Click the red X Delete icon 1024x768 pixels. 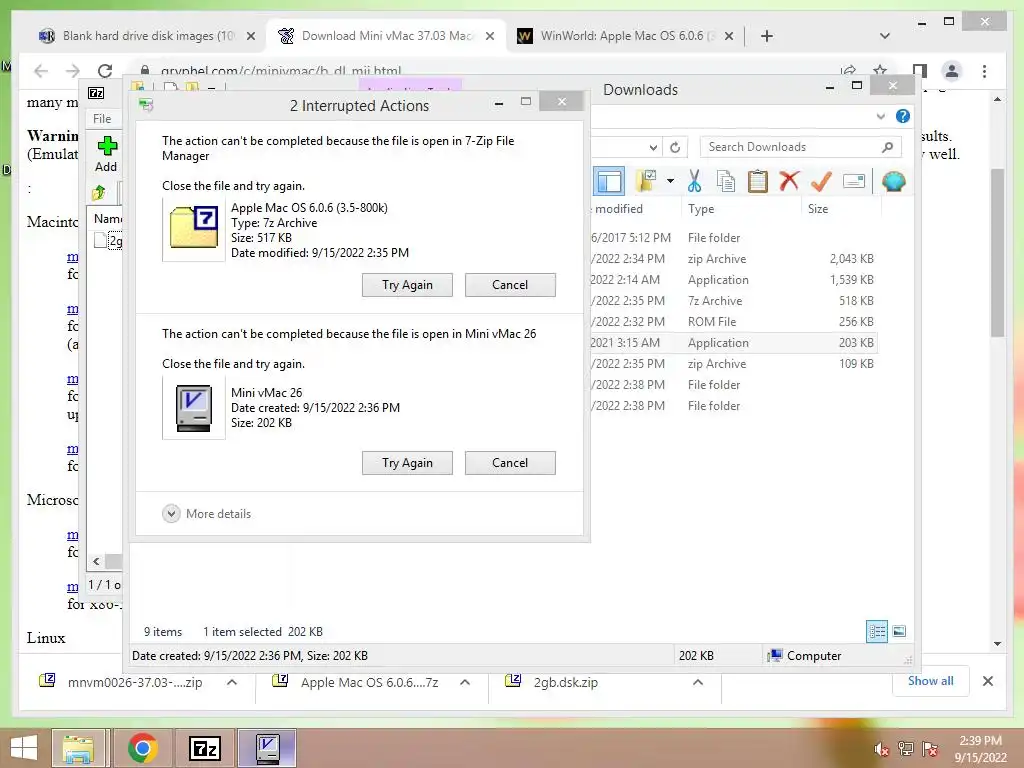click(789, 181)
